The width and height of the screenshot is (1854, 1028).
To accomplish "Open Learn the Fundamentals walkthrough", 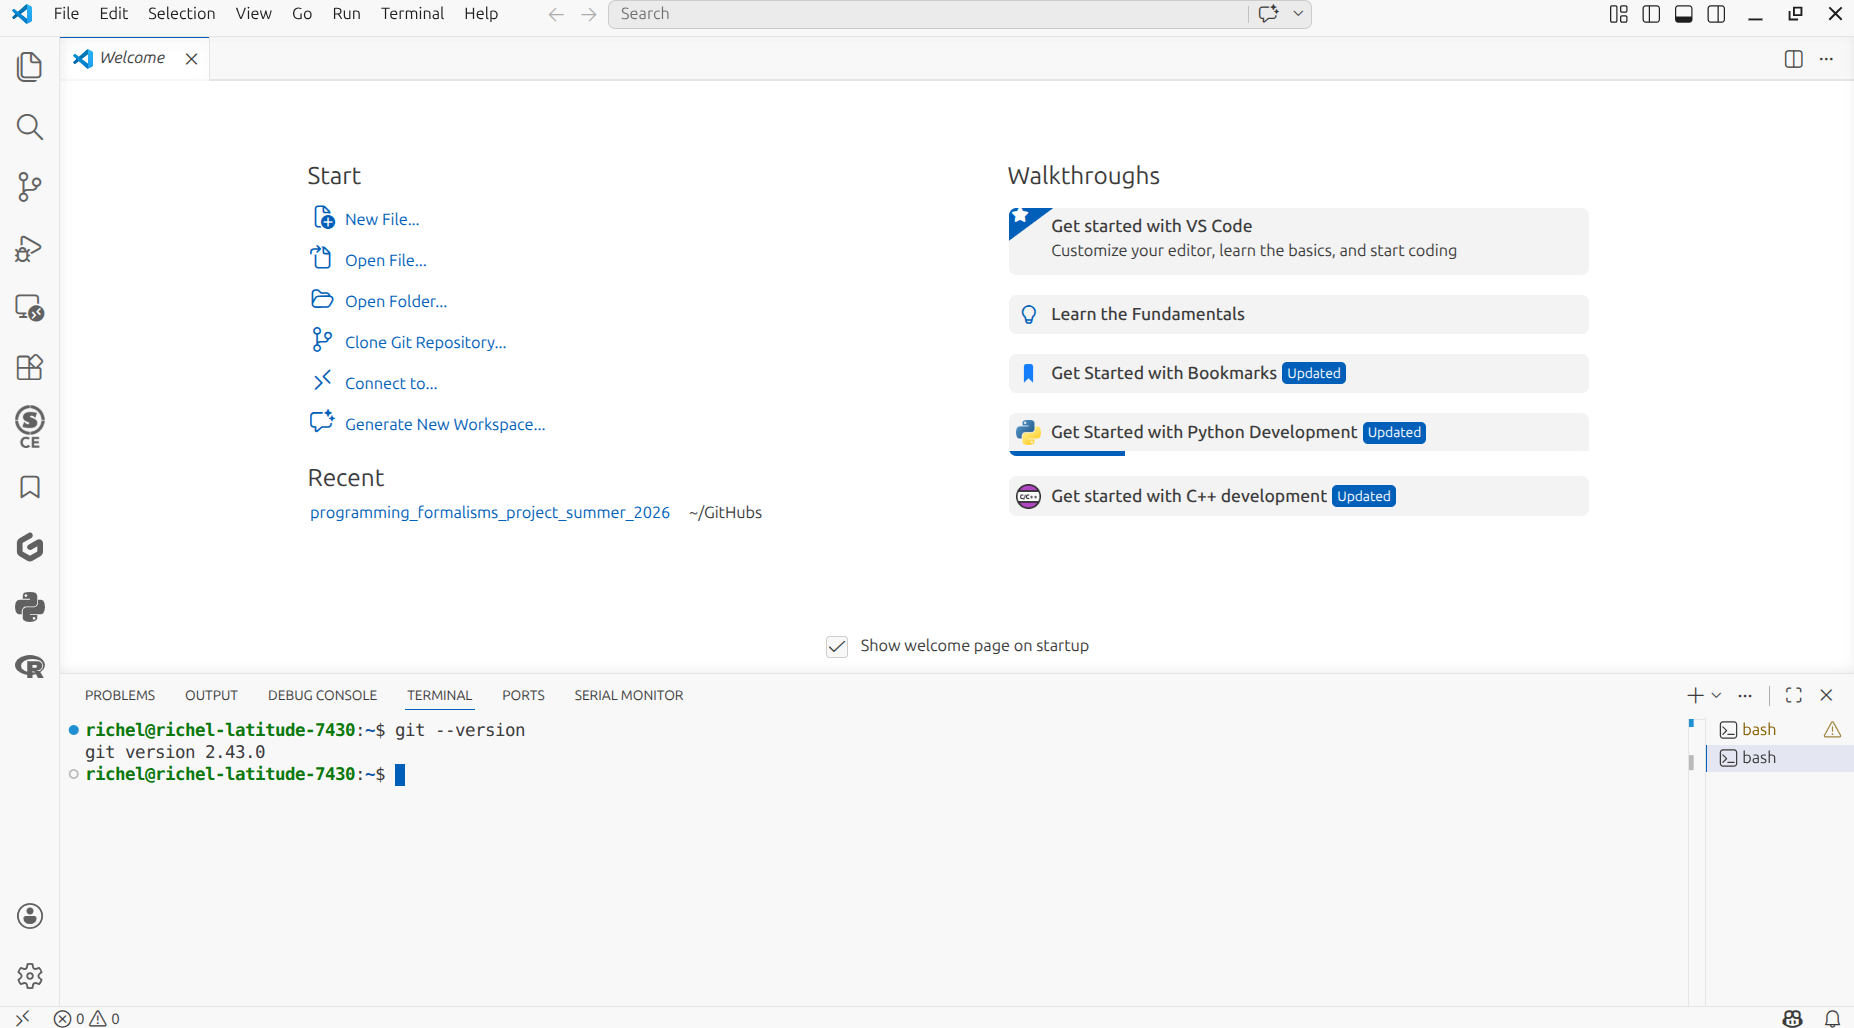I will pos(1298,314).
